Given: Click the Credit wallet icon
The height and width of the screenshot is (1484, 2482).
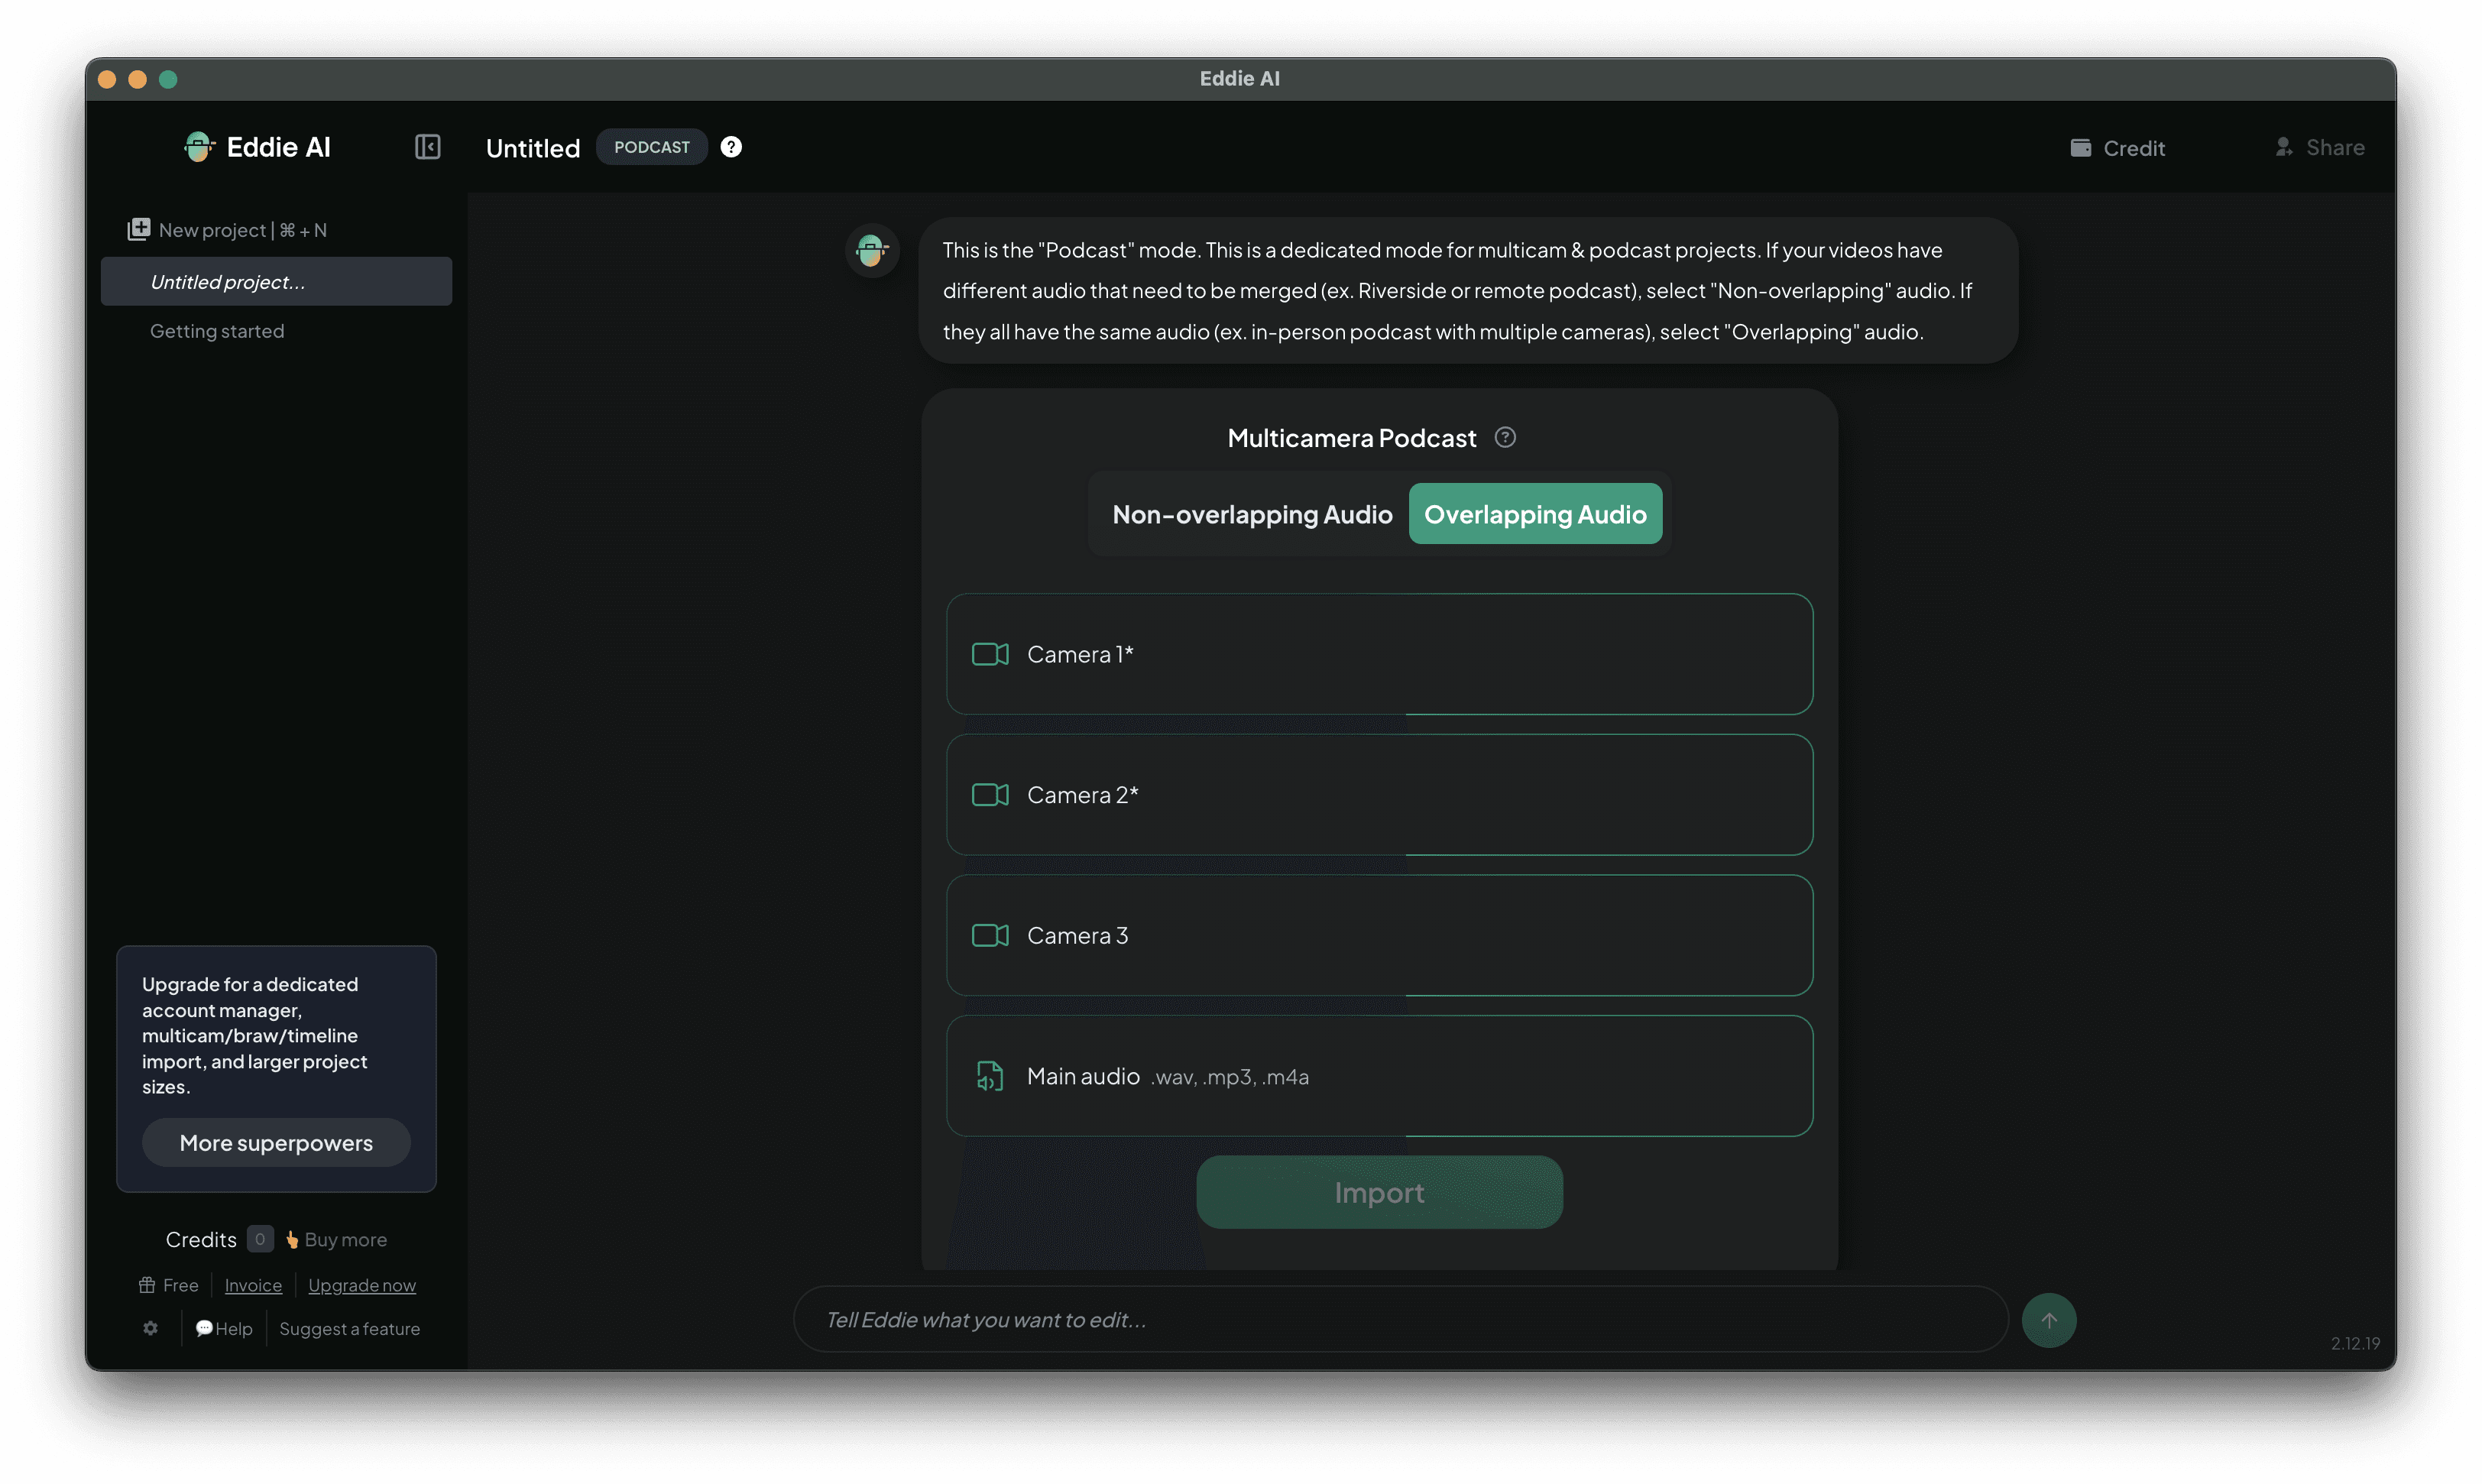Looking at the screenshot, I should click(2080, 148).
